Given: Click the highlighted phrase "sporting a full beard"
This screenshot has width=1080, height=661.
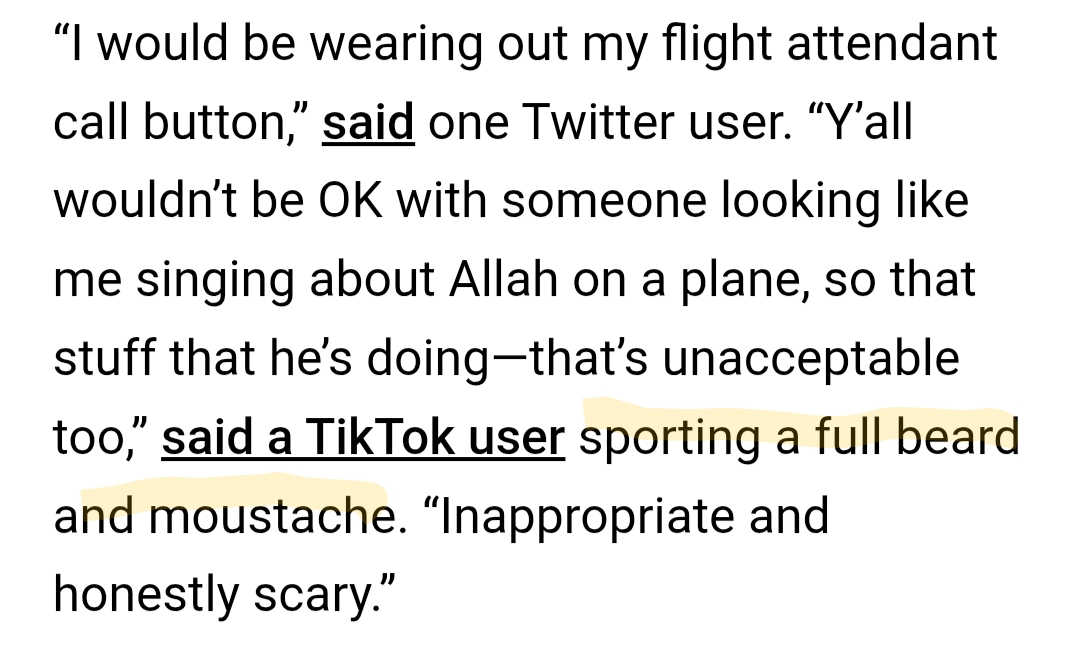Looking at the screenshot, I should click(799, 438).
